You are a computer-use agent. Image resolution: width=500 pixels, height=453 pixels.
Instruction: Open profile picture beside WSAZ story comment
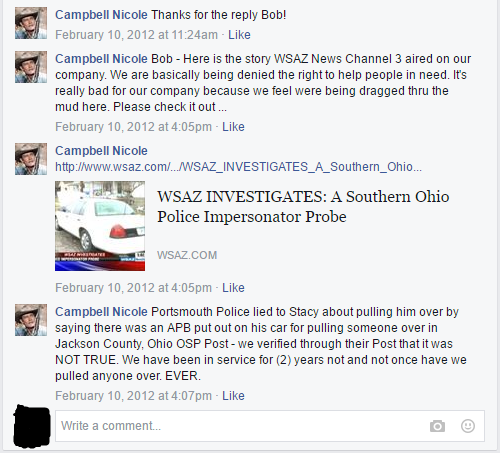(31, 67)
